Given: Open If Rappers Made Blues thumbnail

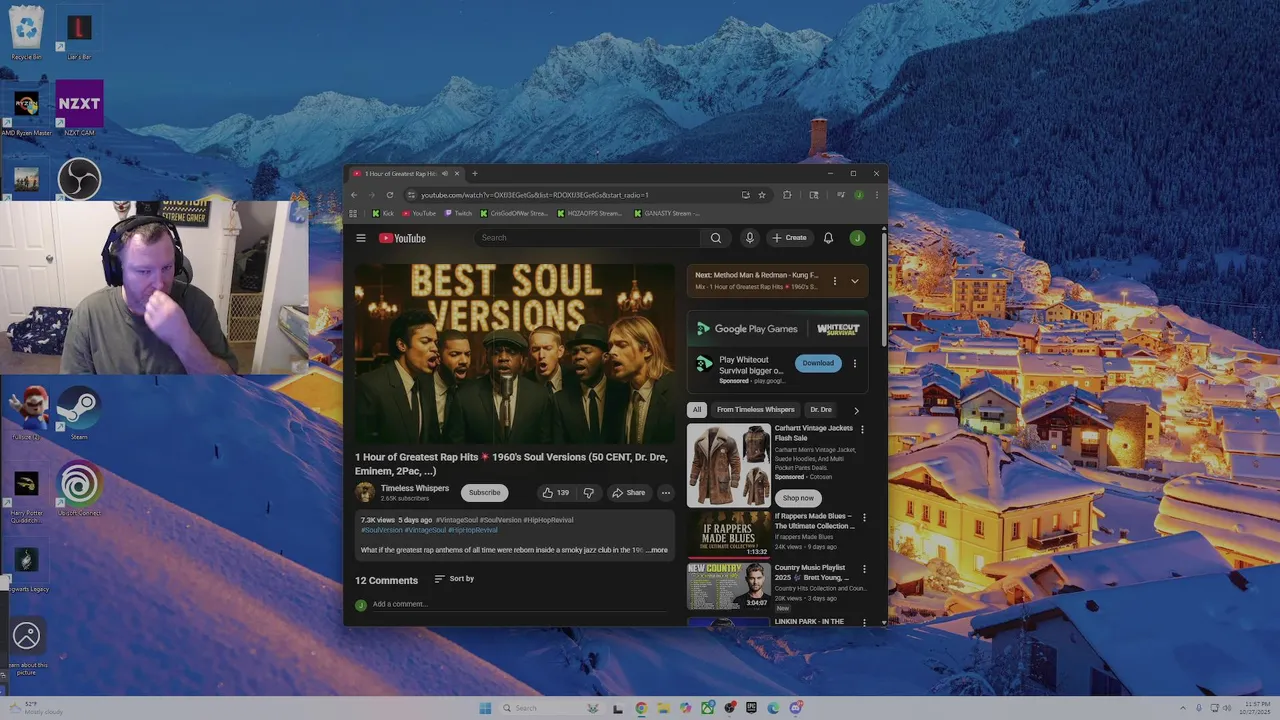Looking at the screenshot, I should [x=729, y=534].
